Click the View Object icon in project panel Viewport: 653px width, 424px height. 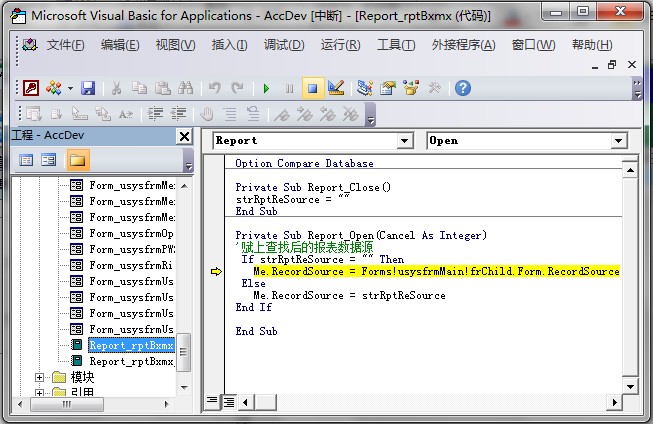coord(49,160)
